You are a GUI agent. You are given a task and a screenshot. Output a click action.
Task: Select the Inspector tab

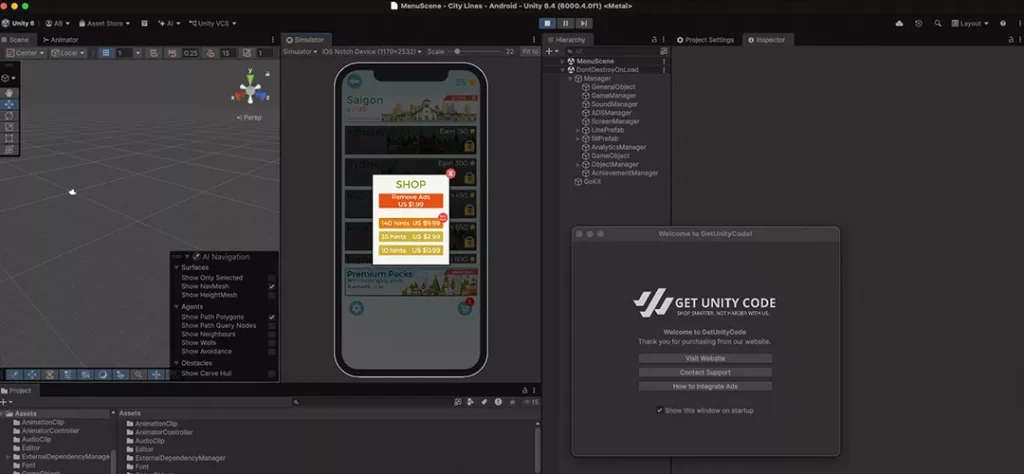coord(767,40)
